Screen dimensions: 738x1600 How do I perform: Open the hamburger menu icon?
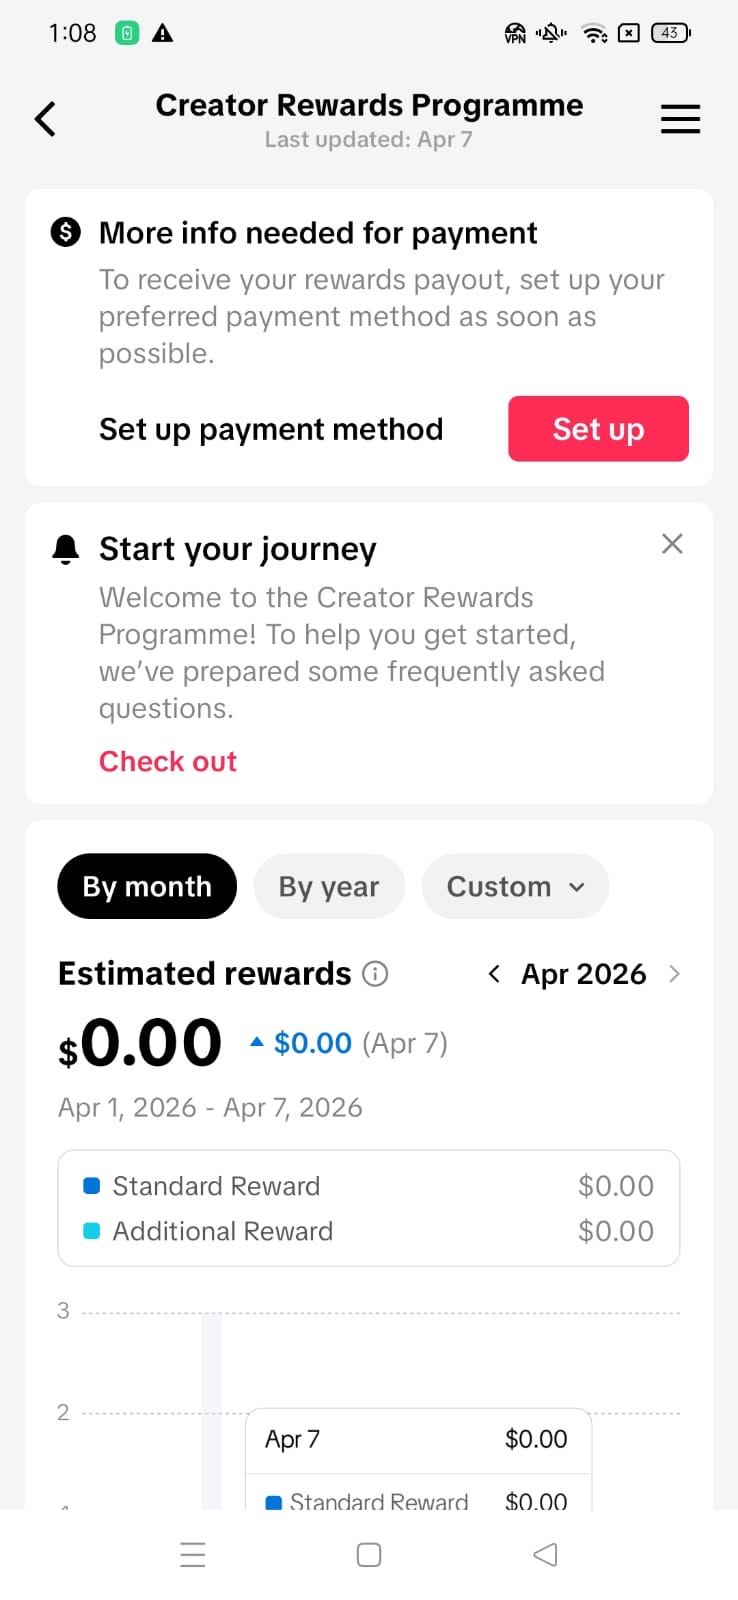point(680,119)
